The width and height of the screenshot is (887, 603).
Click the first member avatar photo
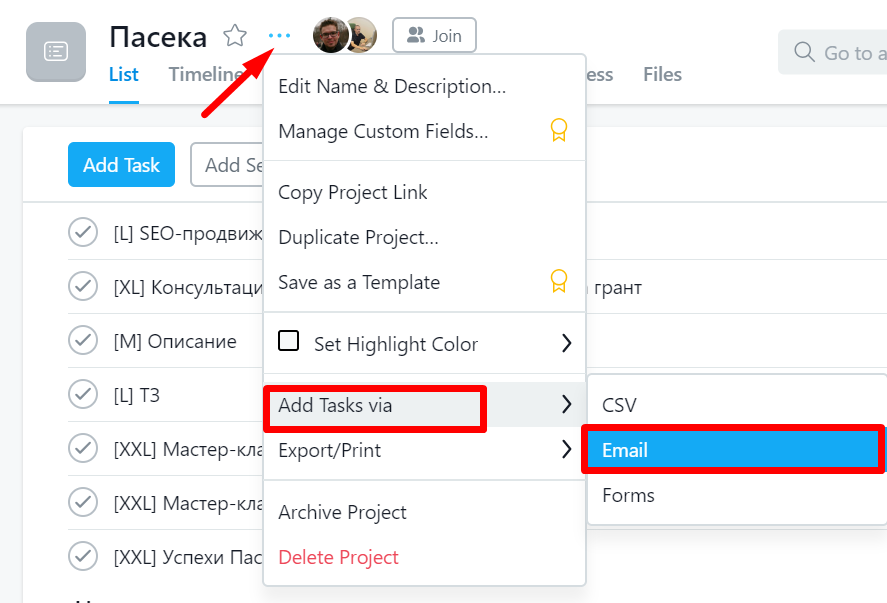[329, 36]
